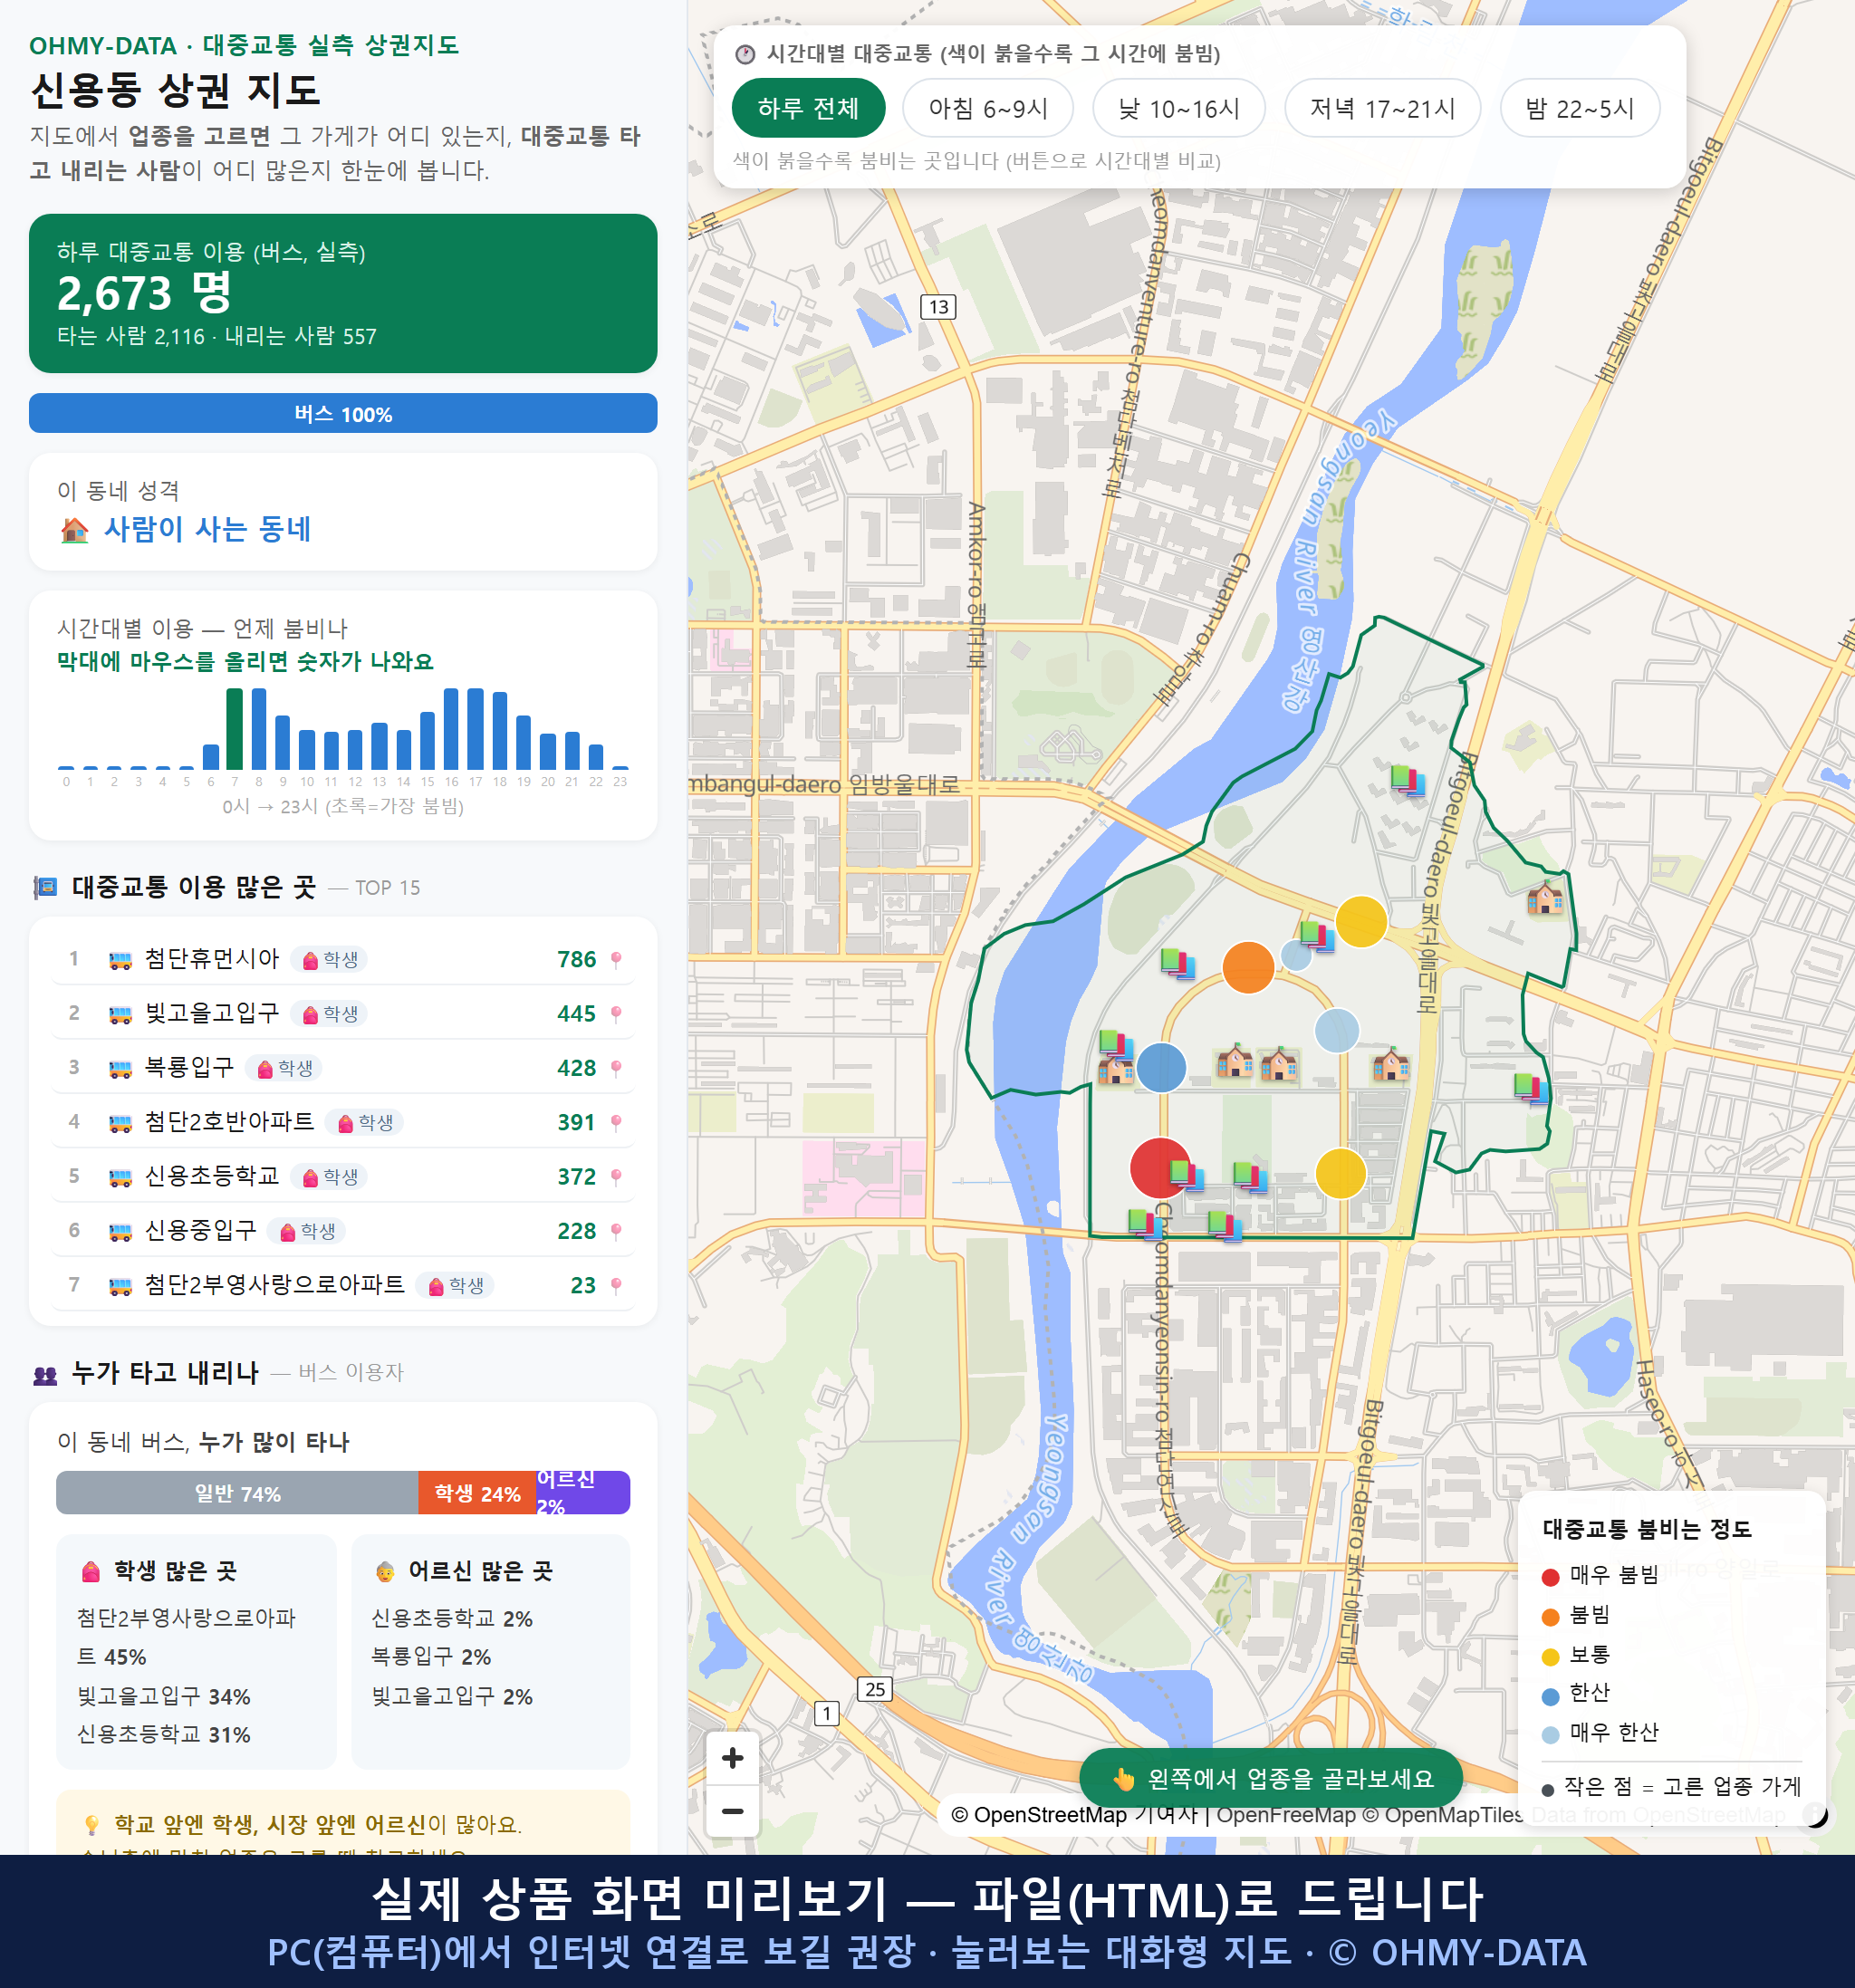Click the red 매우 붐빔 legend dot
This screenshot has height=1988, width=1855.
point(1550,1577)
